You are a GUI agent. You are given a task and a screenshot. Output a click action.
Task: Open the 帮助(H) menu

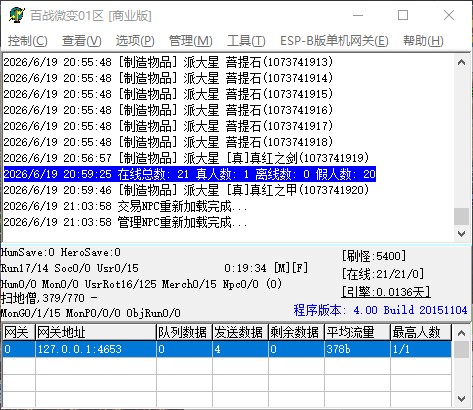click(423, 41)
